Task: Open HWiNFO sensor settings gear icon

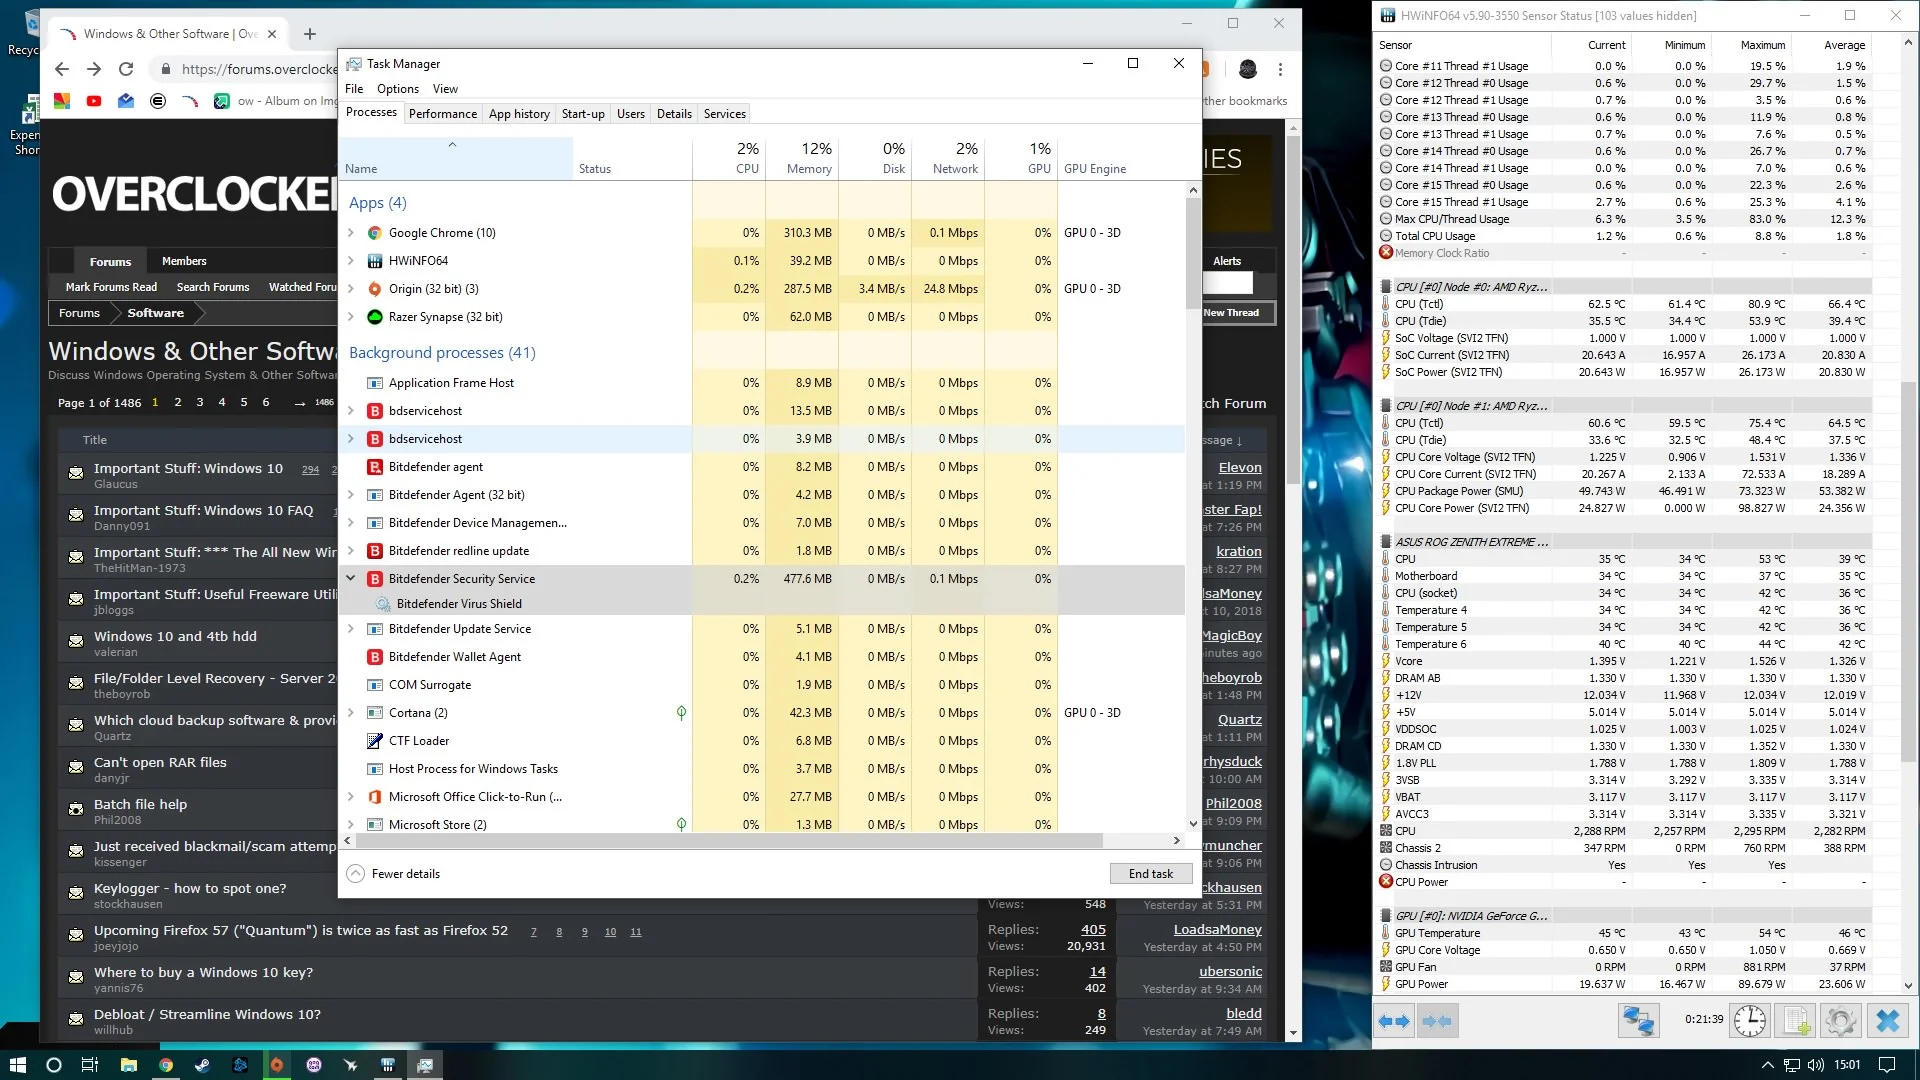Action: (x=1840, y=1021)
